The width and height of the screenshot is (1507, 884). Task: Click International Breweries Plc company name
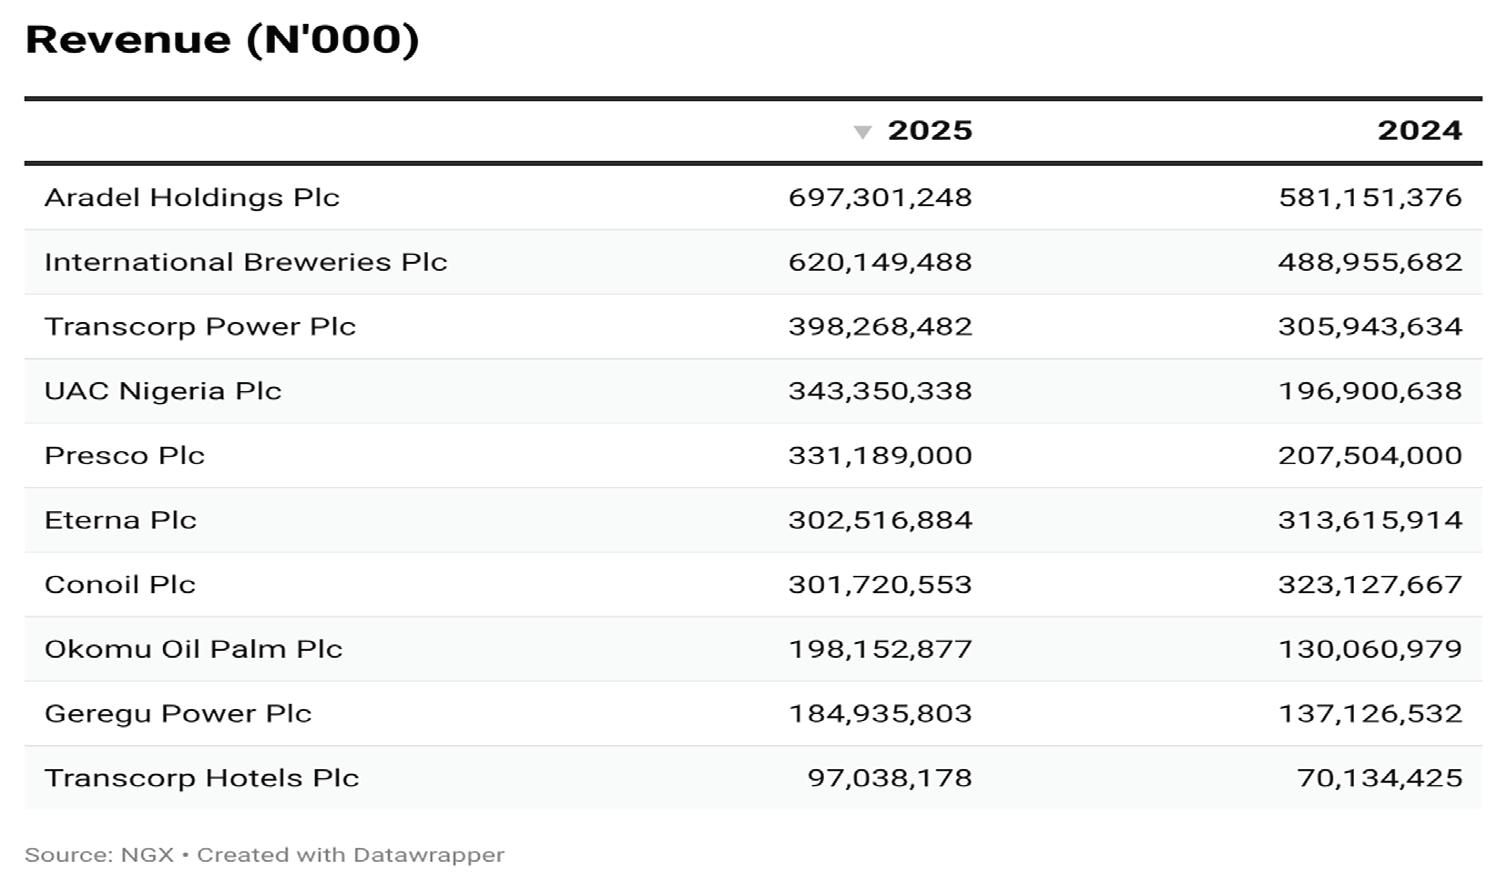pyautogui.click(x=246, y=262)
